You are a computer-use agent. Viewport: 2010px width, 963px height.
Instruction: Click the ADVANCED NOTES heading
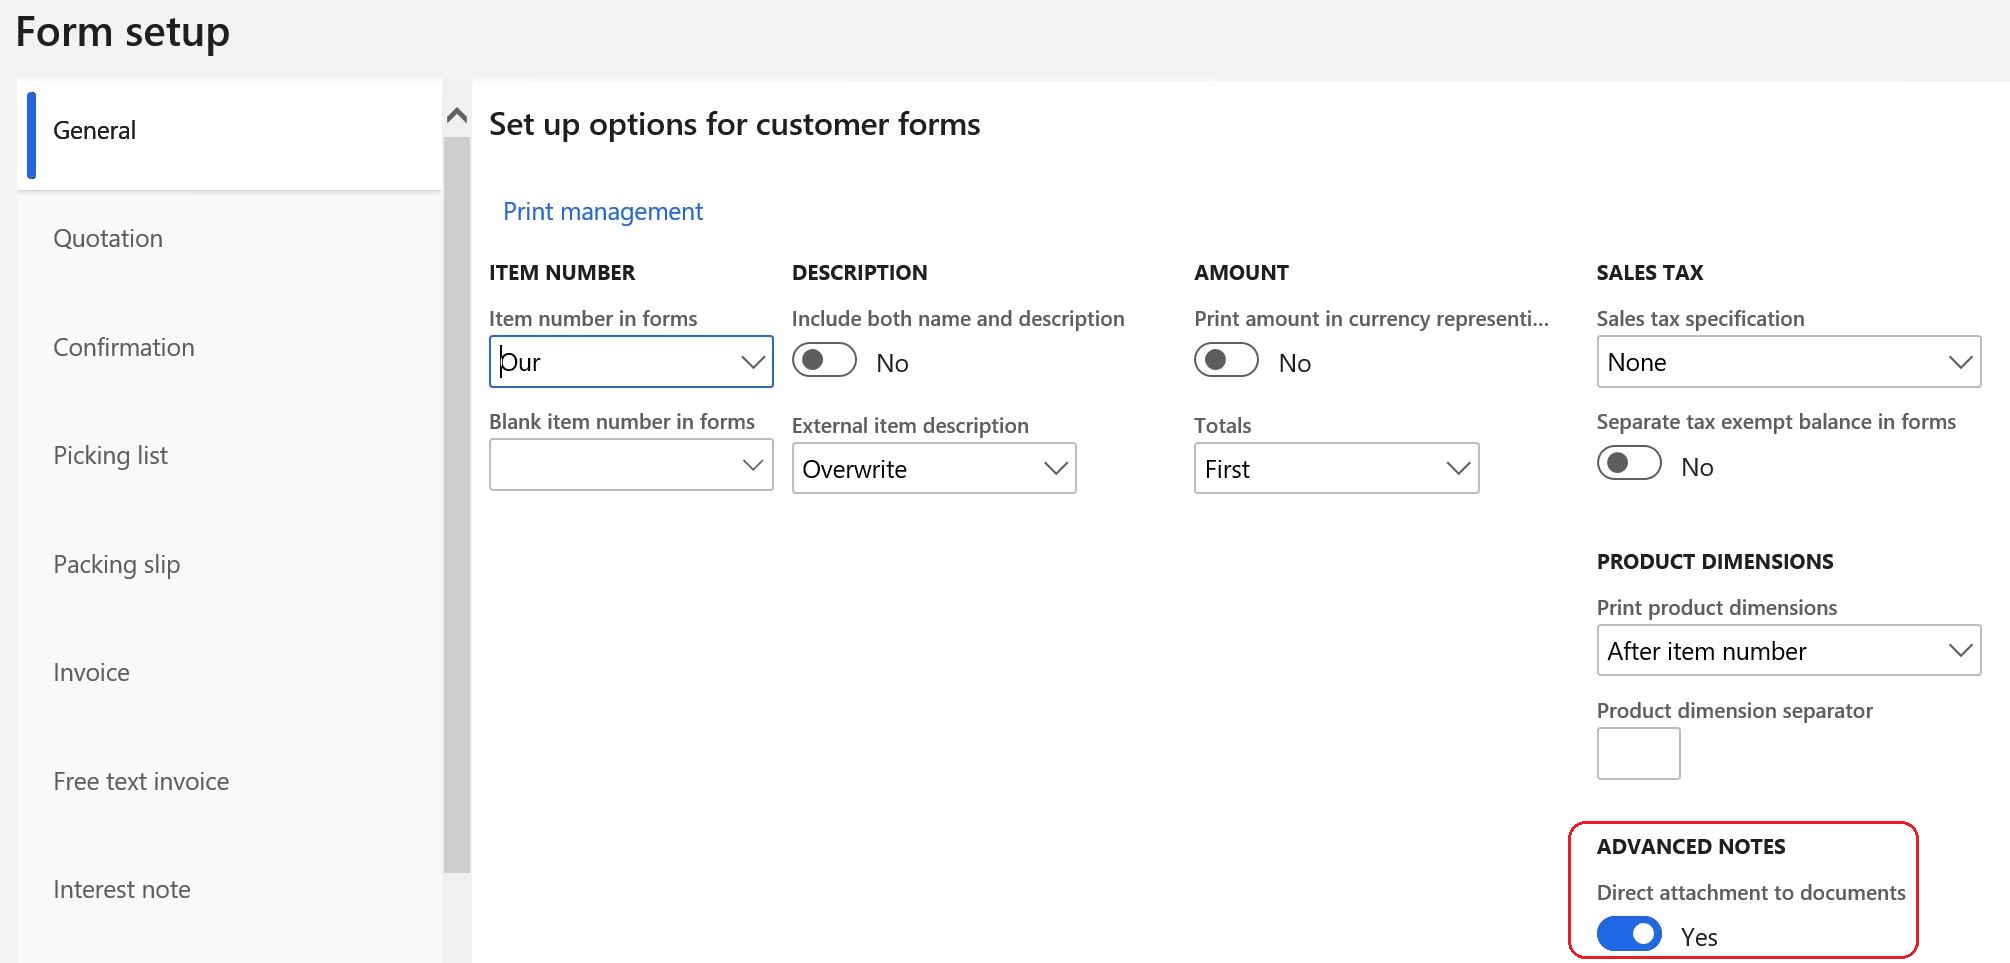[x=1691, y=847]
